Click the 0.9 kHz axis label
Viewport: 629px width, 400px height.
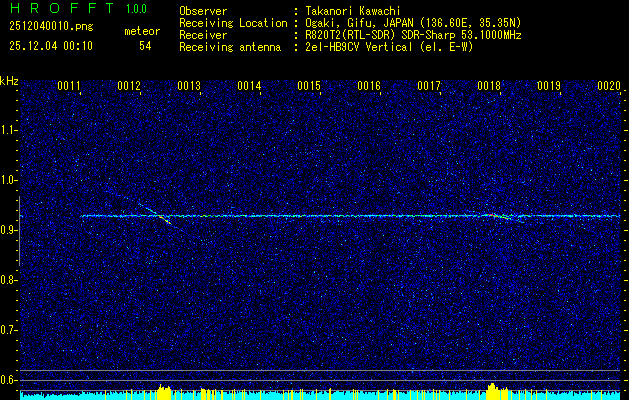pyautogui.click(x=8, y=230)
